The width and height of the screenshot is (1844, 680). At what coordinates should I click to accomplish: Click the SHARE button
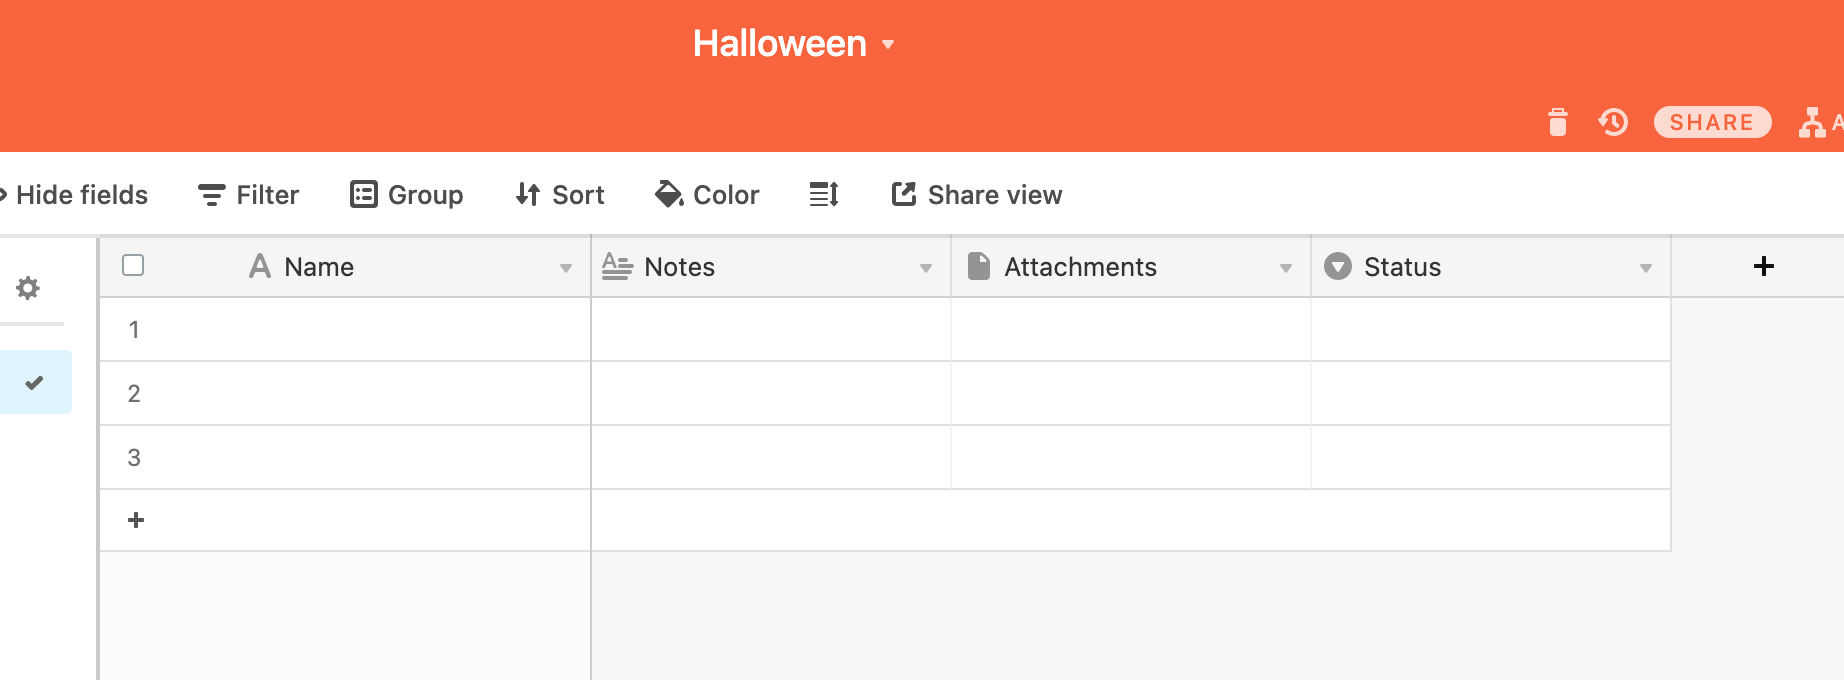click(x=1712, y=122)
